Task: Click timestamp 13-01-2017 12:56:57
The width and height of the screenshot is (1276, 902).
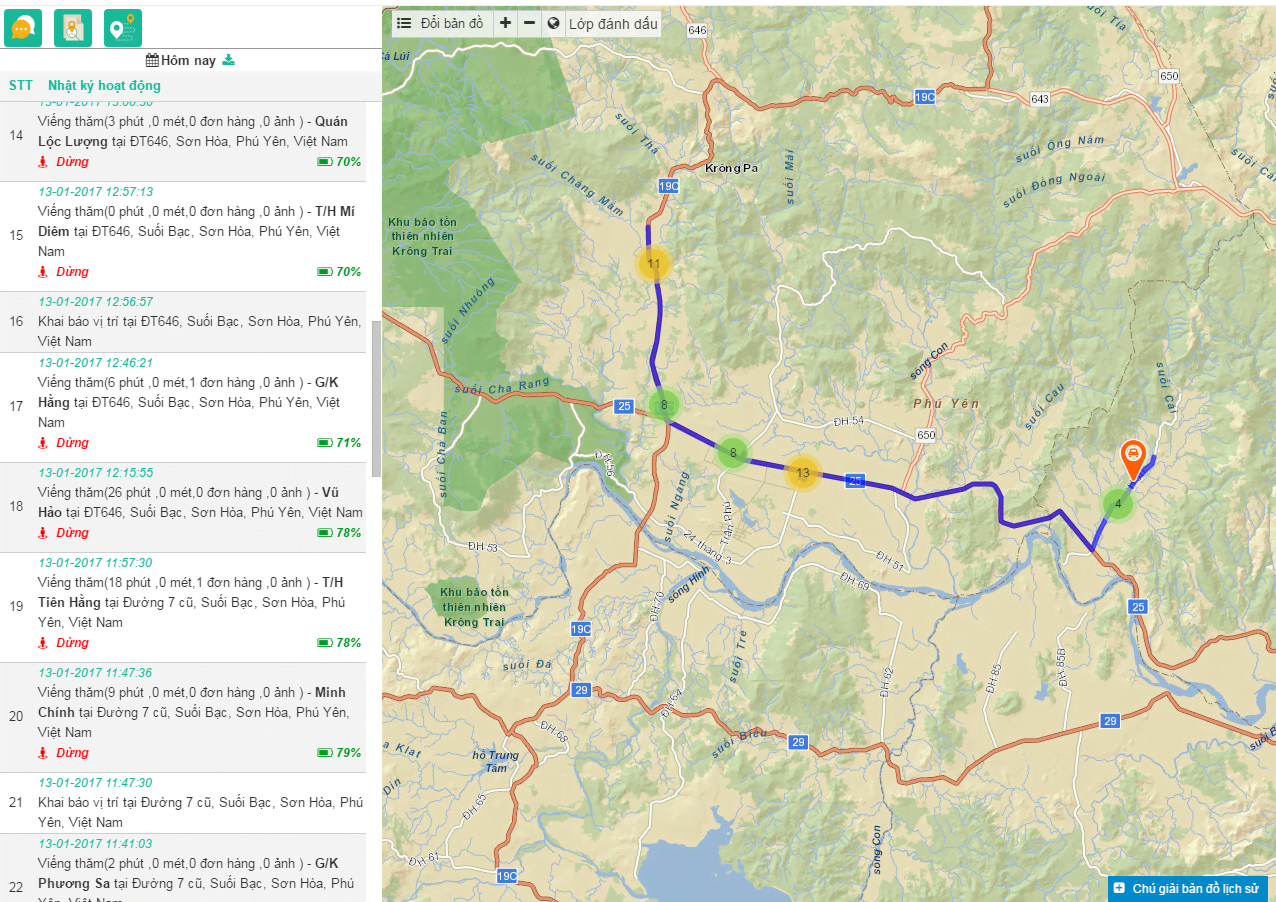Action: pos(96,302)
